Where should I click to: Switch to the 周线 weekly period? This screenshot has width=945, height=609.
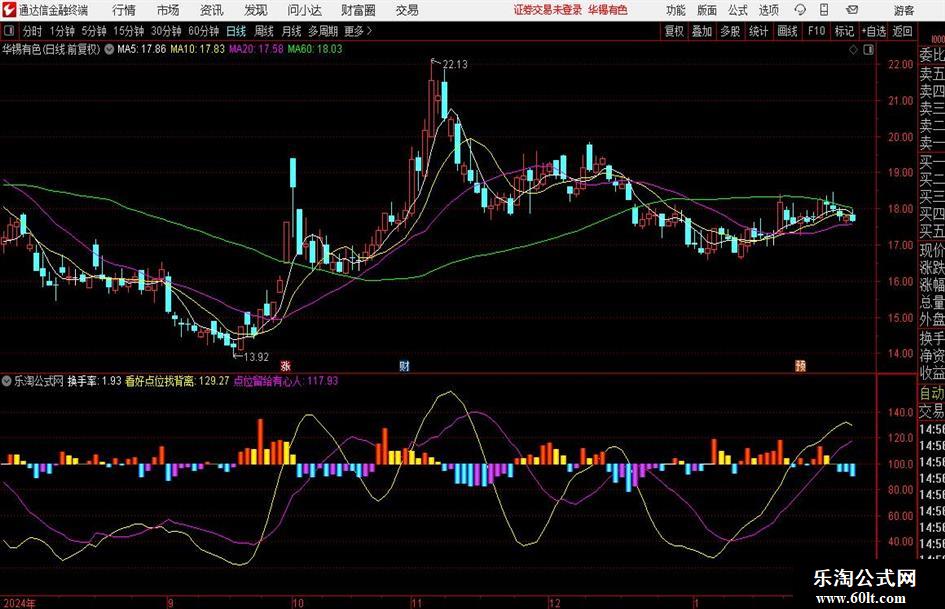point(264,31)
